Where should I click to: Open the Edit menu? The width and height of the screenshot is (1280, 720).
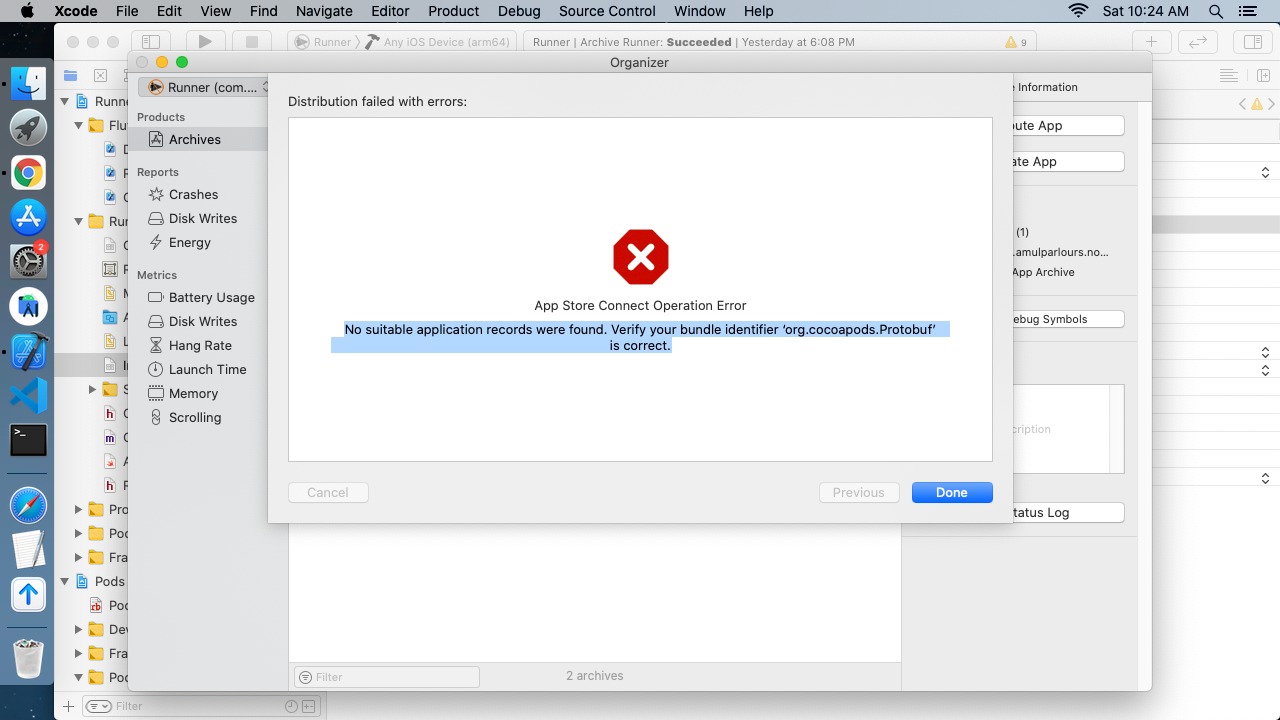pyautogui.click(x=169, y=11)
